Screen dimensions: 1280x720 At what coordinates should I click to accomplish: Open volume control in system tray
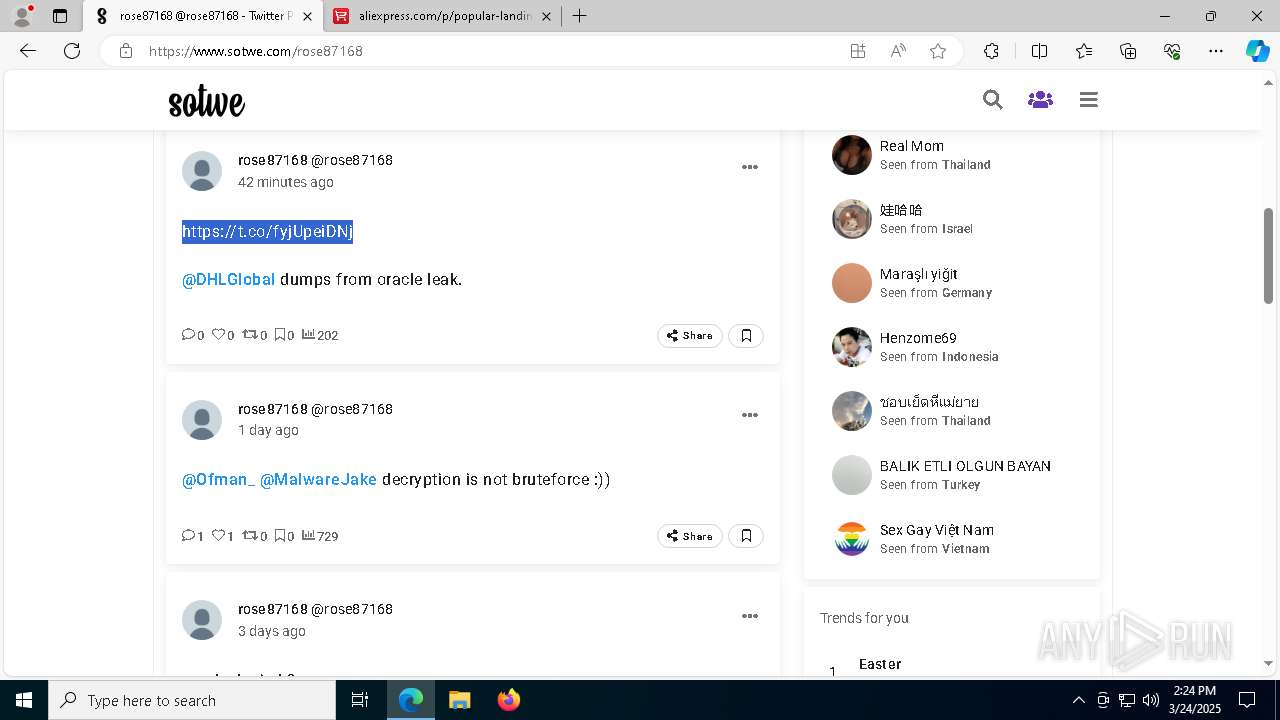coord(1151,700)
